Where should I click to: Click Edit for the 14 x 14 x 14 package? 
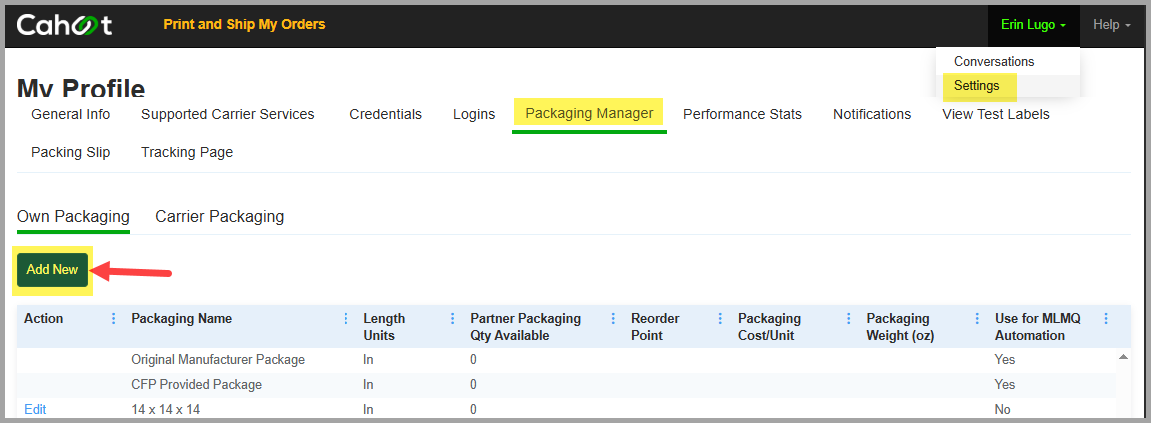pos(35,409)
